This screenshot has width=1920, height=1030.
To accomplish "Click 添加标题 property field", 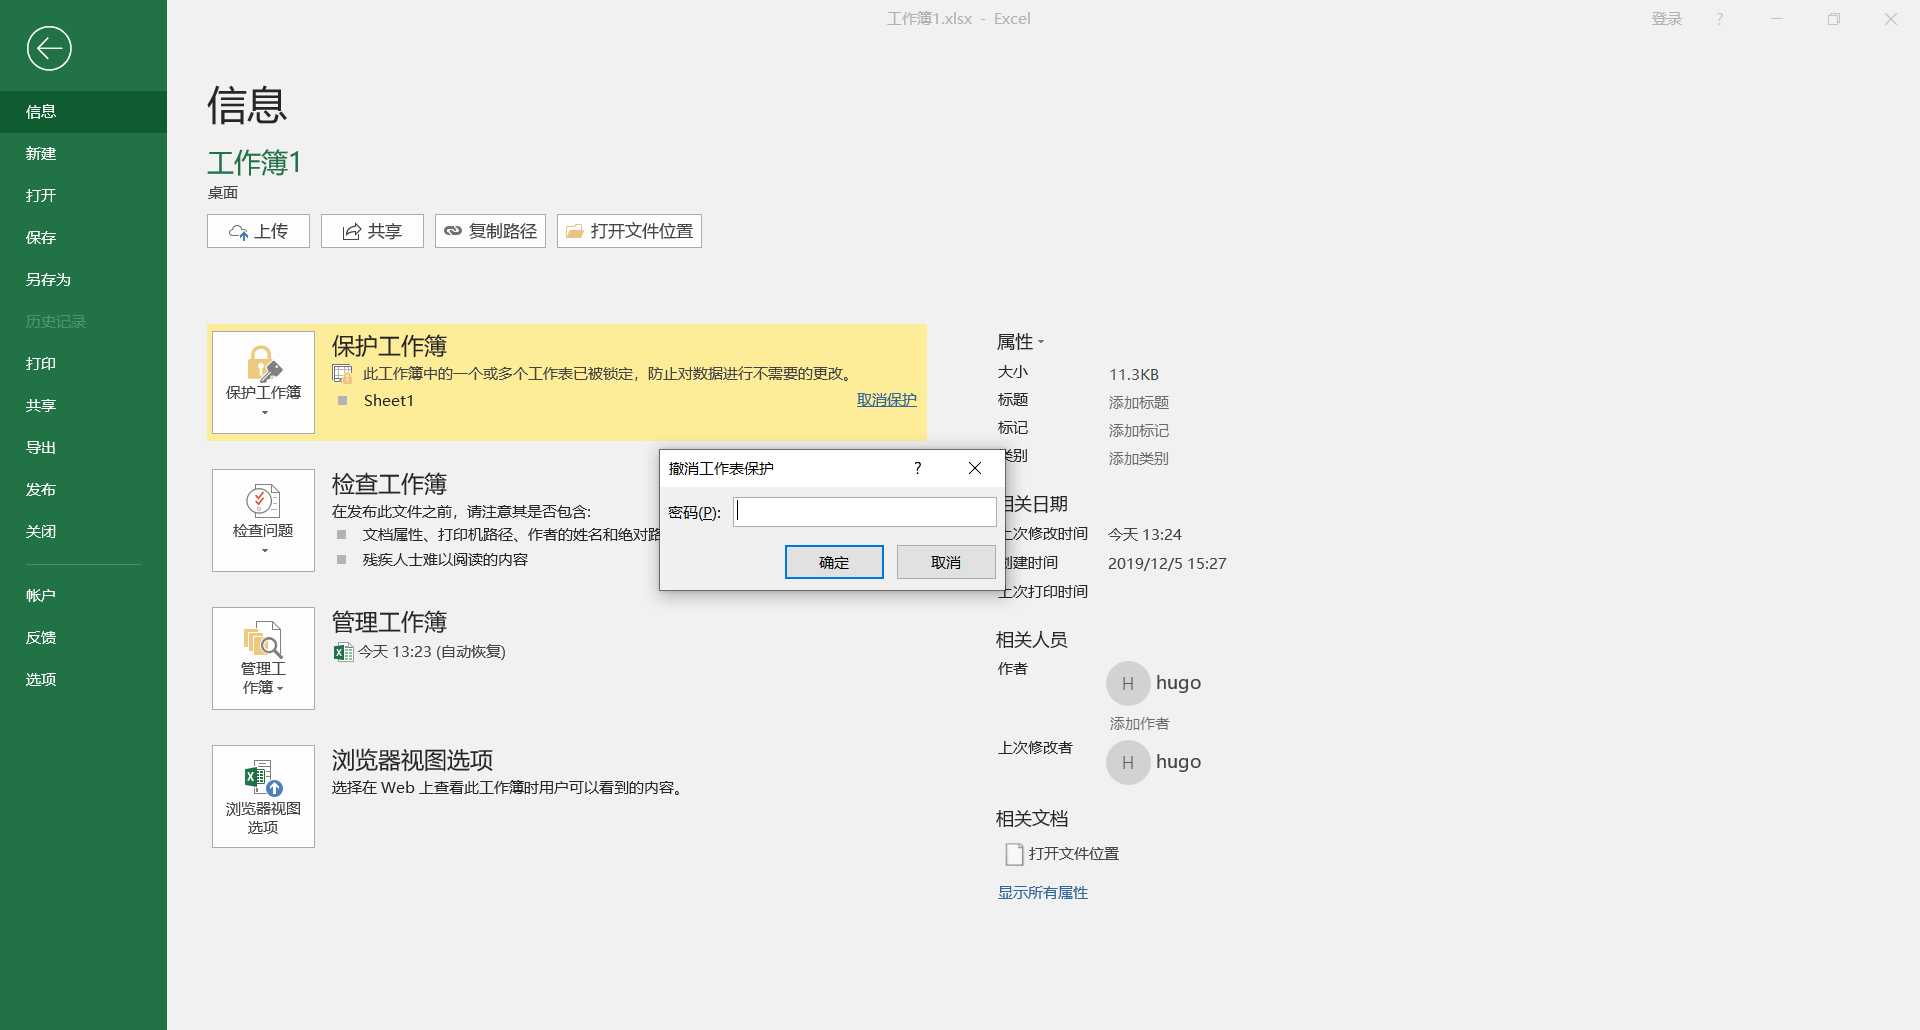I will click(1138, 402).
